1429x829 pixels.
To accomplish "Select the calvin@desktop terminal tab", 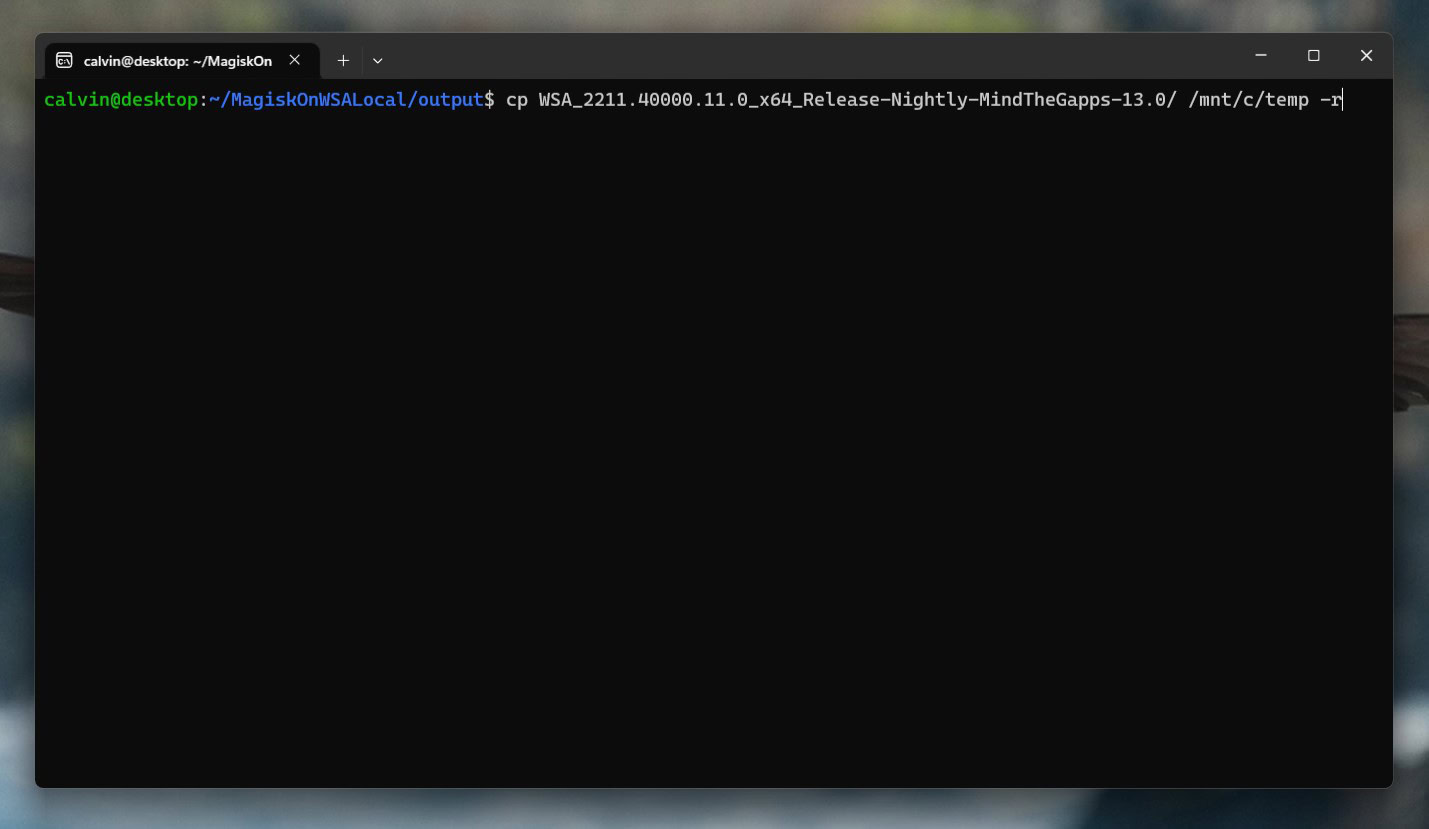I will pyautogui.click(x=182, y=61).
